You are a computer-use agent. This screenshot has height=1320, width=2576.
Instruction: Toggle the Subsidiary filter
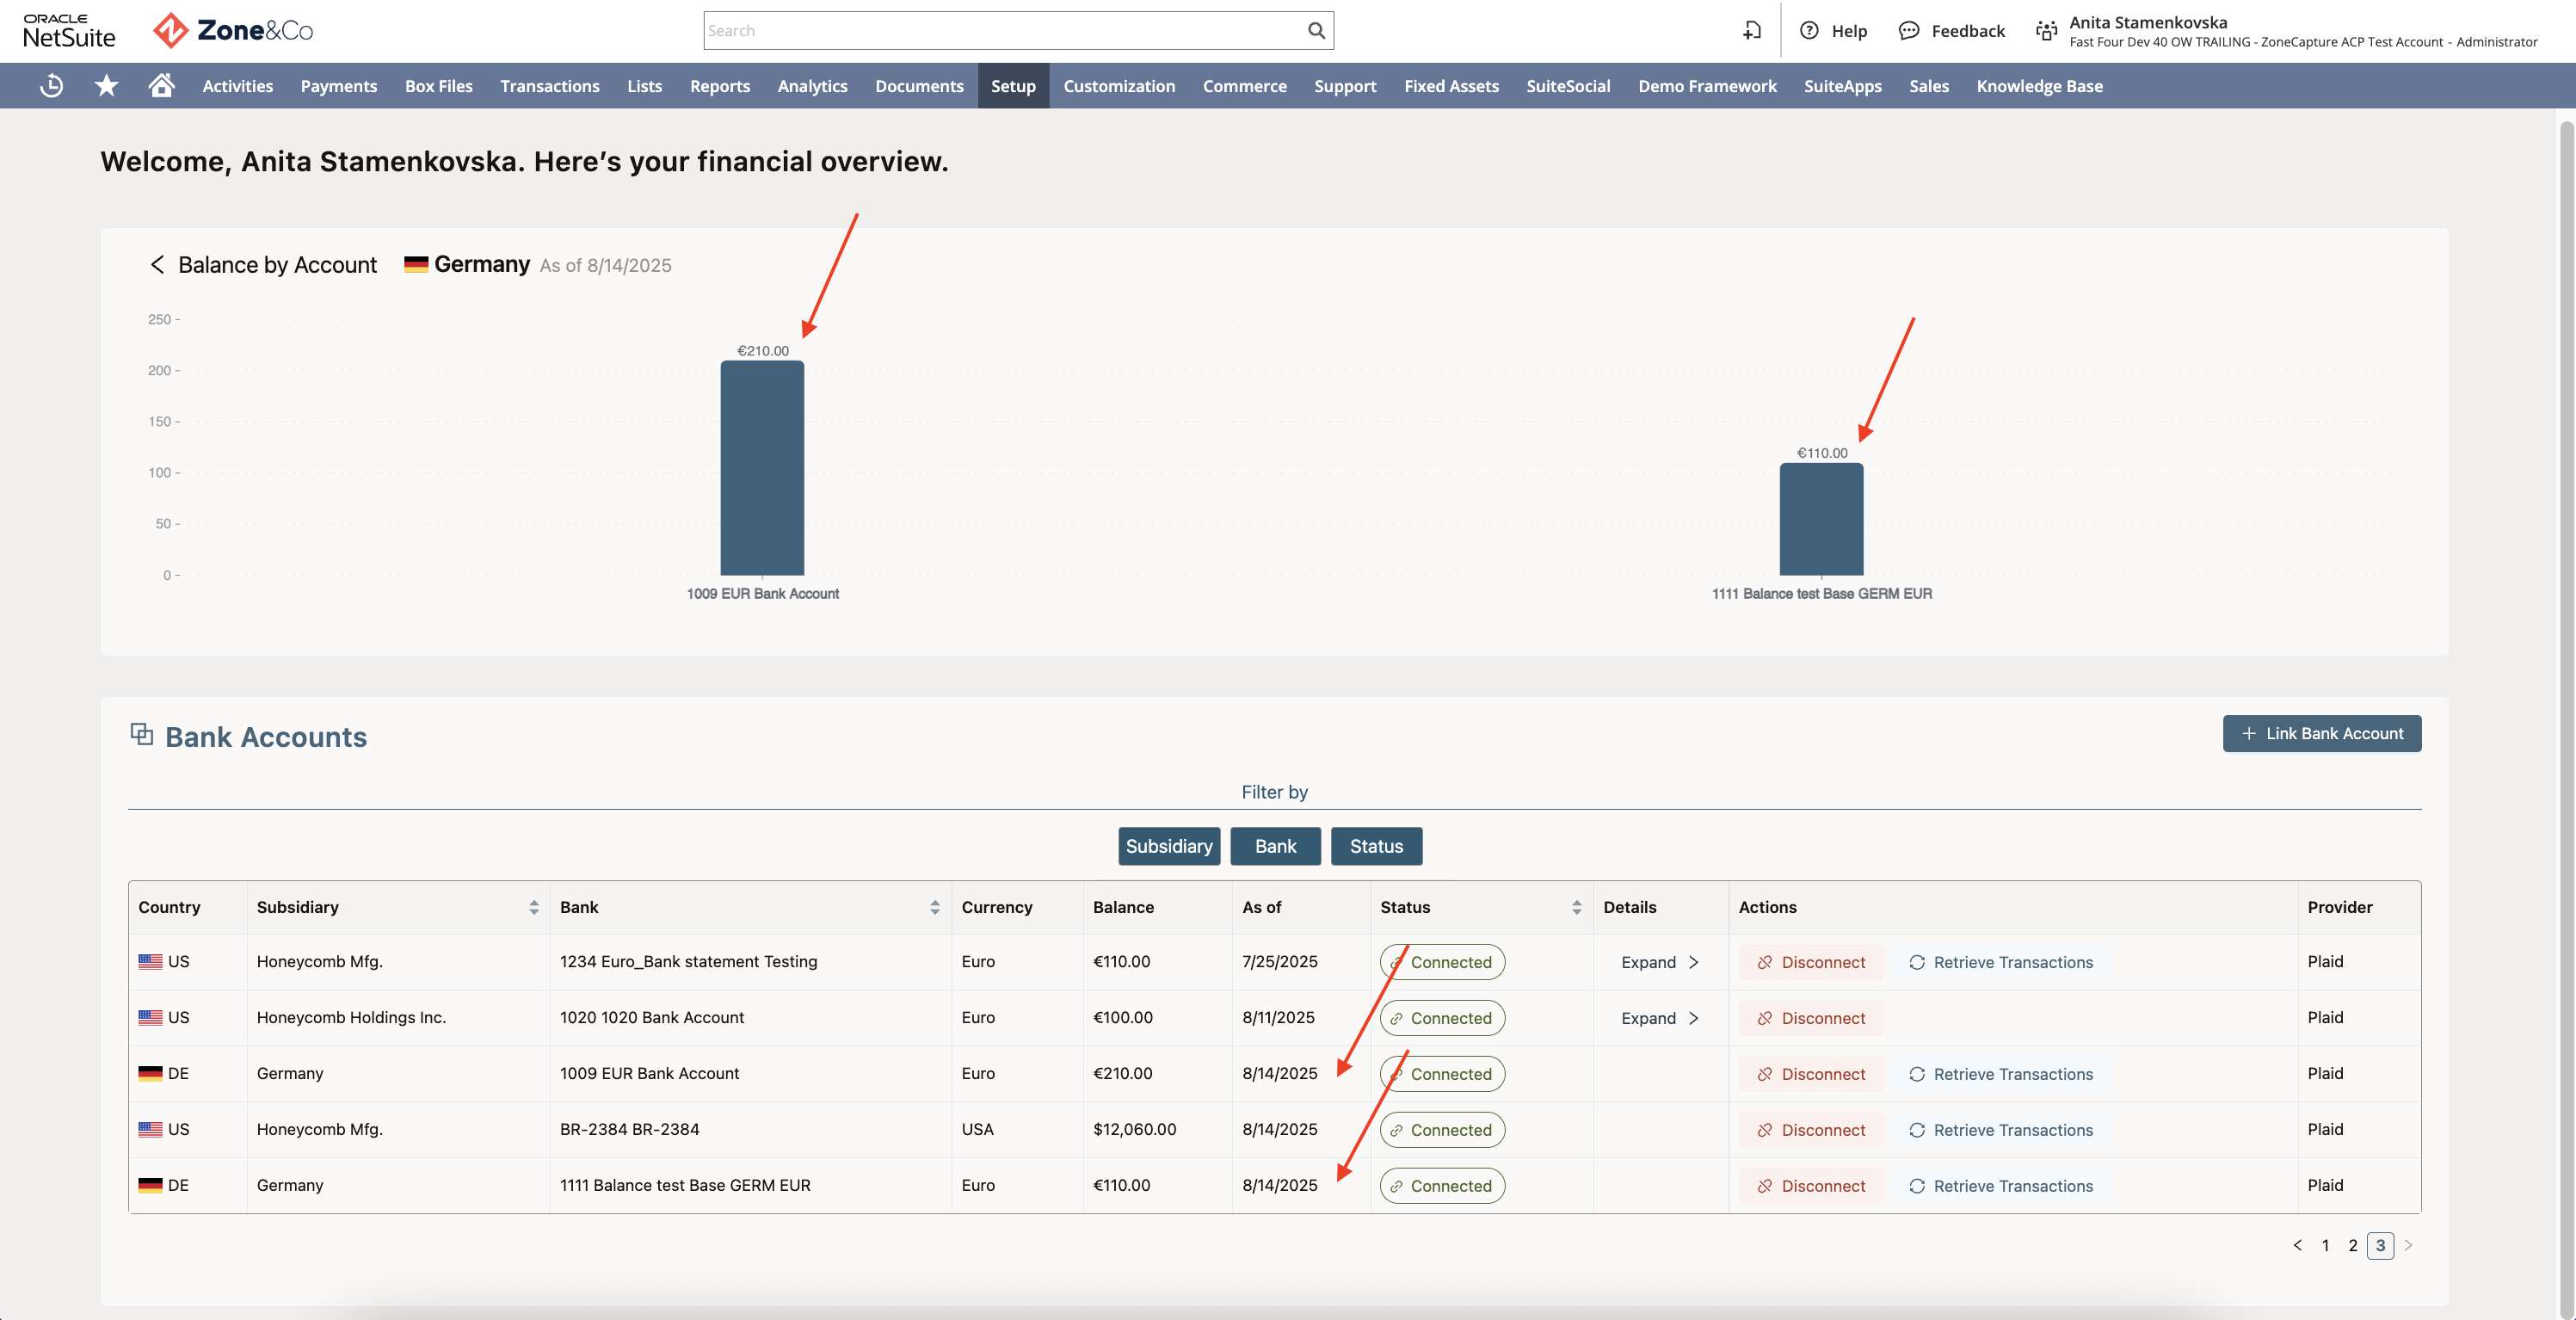coord(1169,846)
